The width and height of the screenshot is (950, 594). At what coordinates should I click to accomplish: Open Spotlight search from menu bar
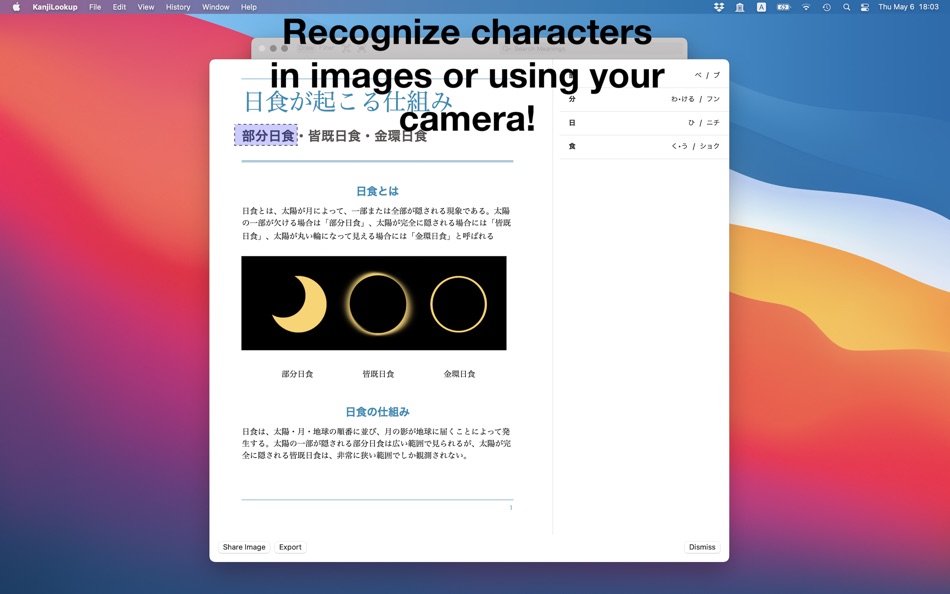[x=846, y=7]
